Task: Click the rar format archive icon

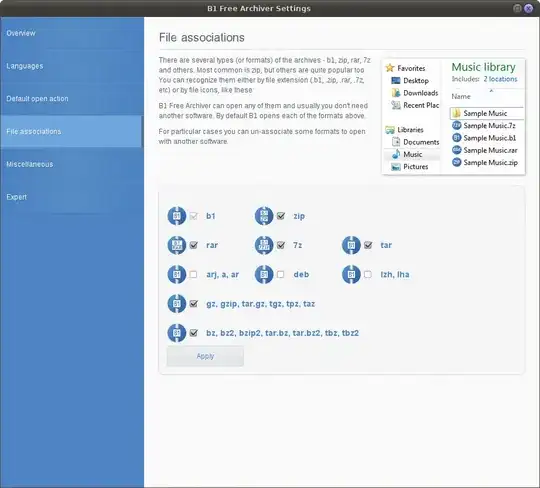Action: (x=177, y=245)
